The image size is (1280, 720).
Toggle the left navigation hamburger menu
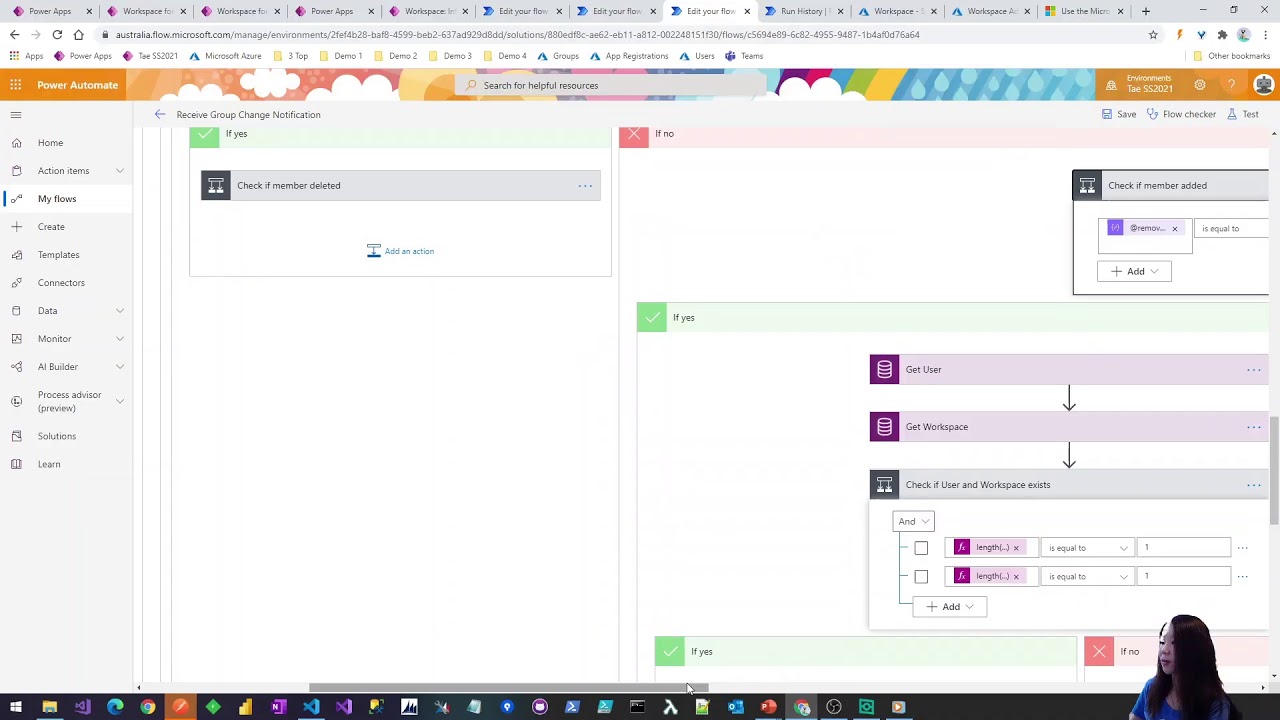16,115
